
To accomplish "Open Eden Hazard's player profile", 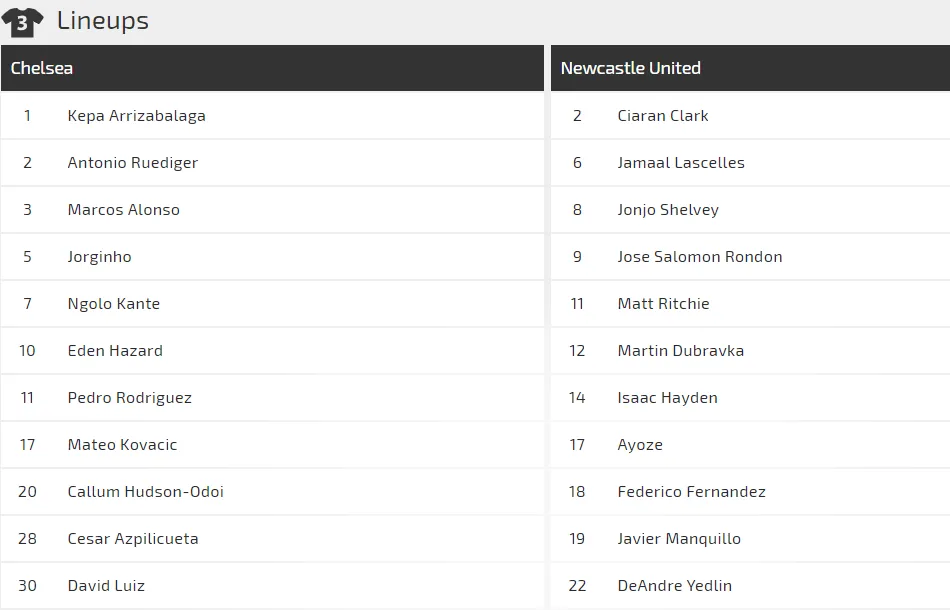I will 115,351.
